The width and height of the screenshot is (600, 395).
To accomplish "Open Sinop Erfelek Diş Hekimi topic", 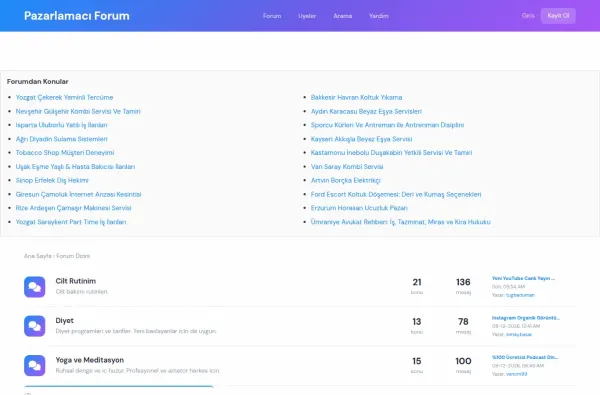I will pyautogui.click(x=52, y=180).
